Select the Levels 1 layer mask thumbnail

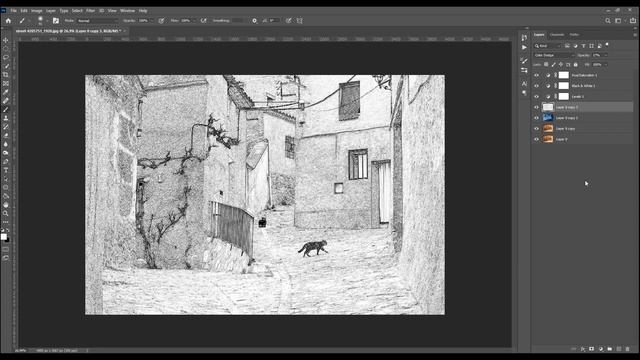pos(564,96)
